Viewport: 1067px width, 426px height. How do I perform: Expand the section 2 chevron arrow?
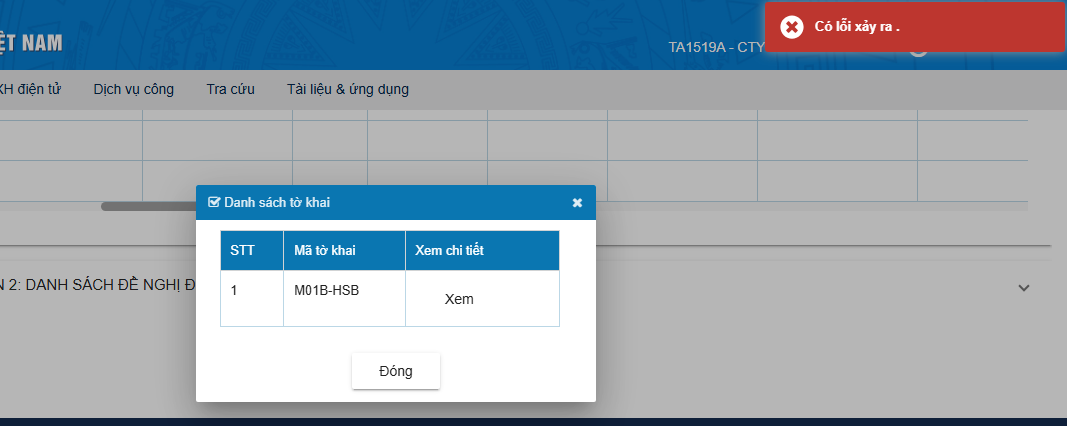1023,287
